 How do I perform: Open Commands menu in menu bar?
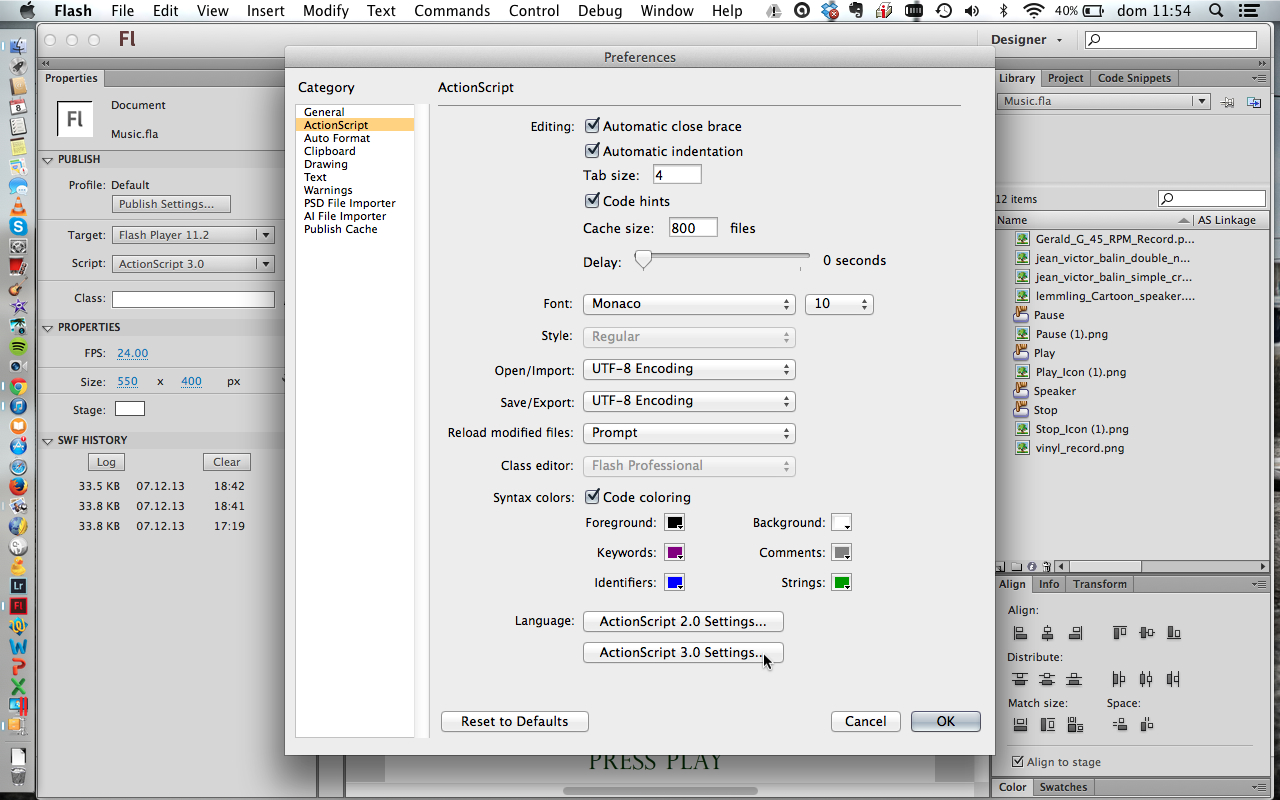coord(452,11)
